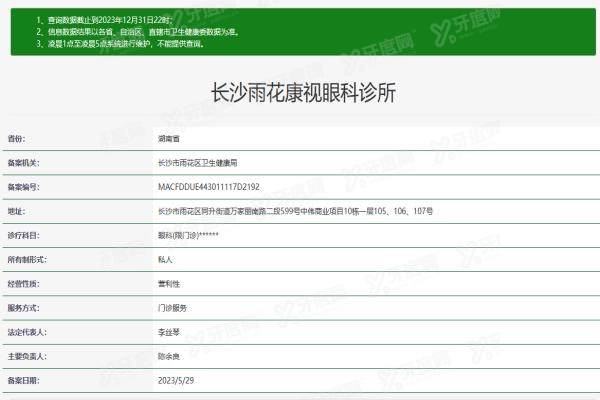
Task: Click the 经营性质 label
Action: [x=23, y=284]
